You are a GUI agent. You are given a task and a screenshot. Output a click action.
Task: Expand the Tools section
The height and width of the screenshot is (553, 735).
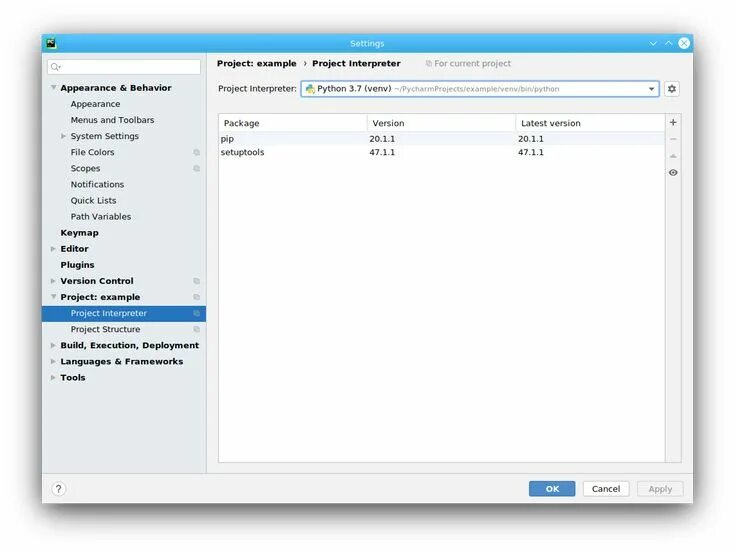coord(53,378)
